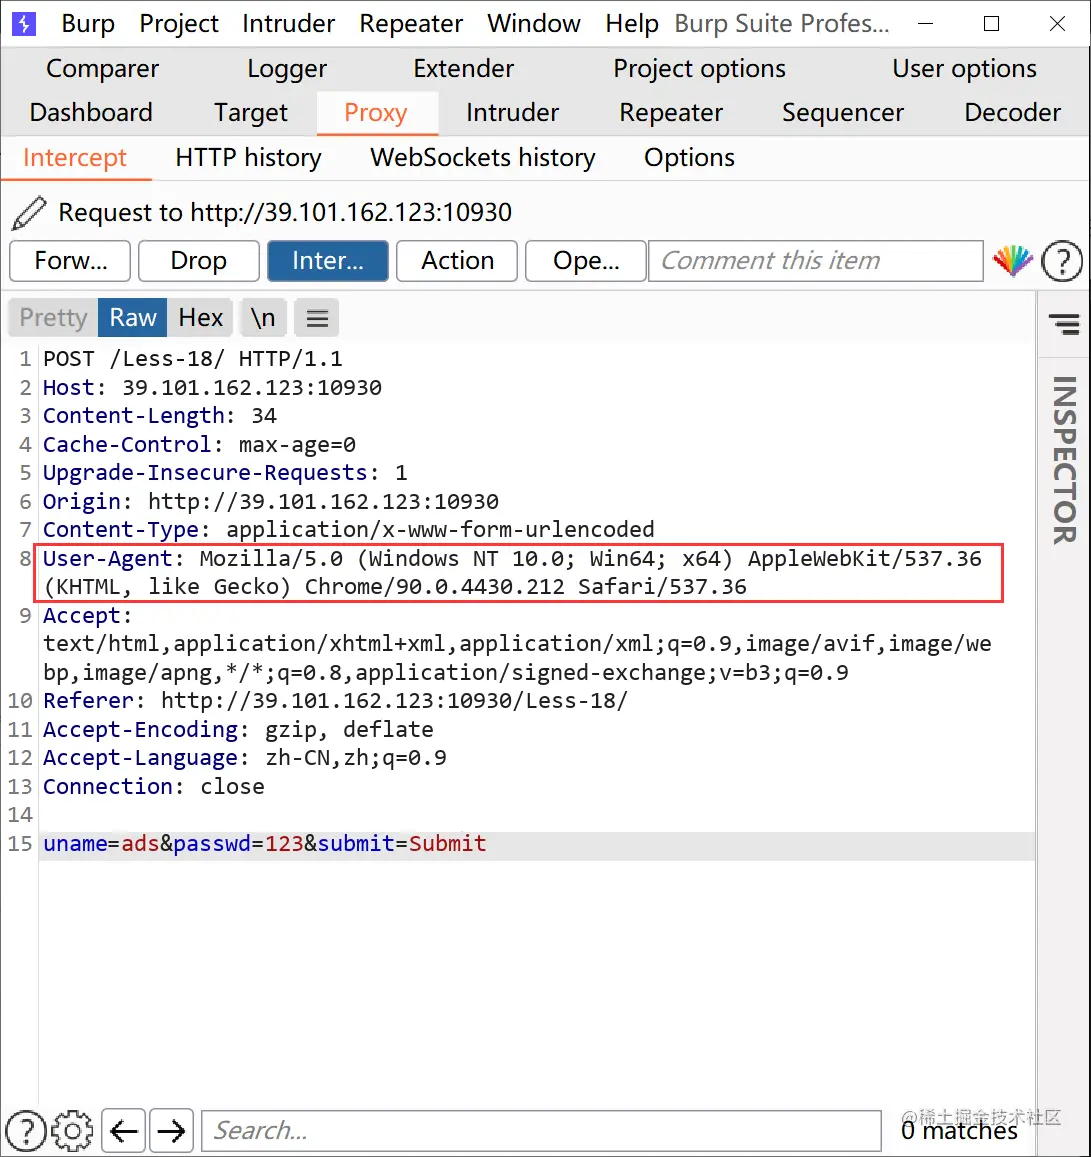The height and width of the screenshot is (1157, 1091).
Task: Maximize the Burp Suite window
Action: [x=991, y=24]
